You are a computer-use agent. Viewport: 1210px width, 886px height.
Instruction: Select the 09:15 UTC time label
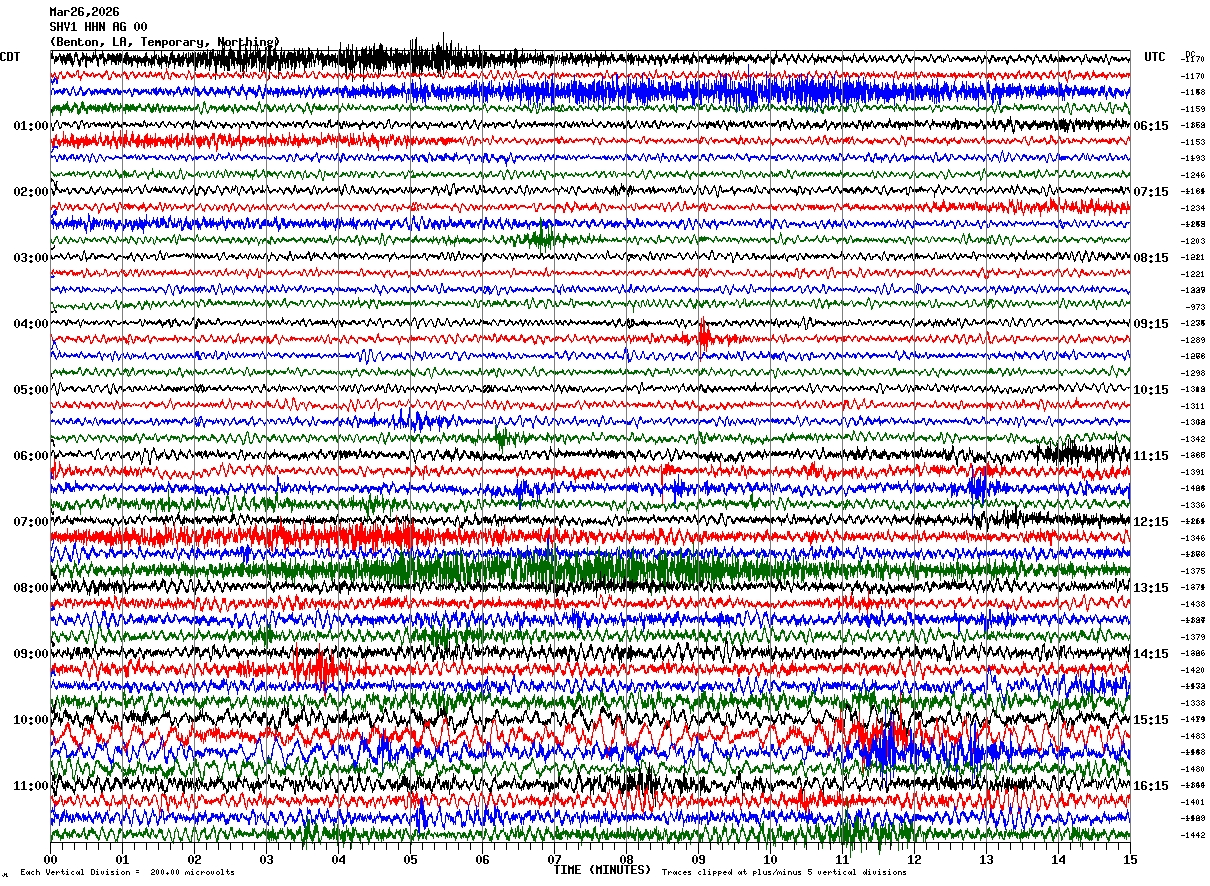1151,324
